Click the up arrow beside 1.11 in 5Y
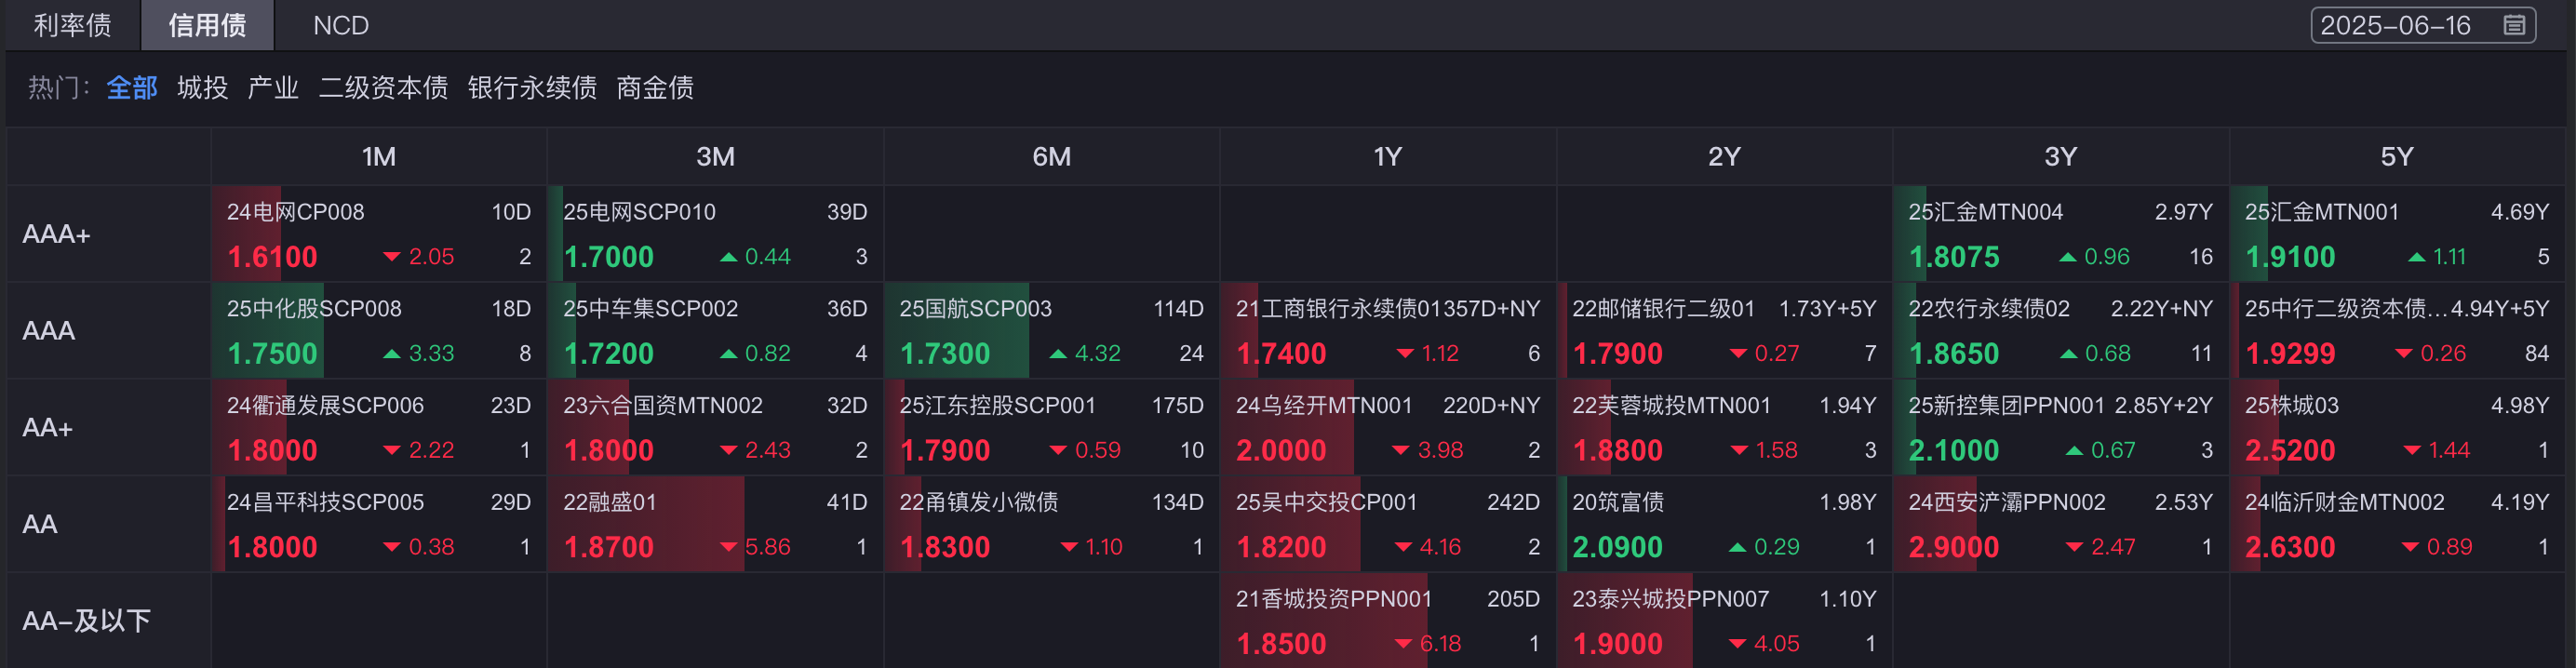Image resolution: width=2576 pixels, height=668 pixels. [x=2417, y=257]
